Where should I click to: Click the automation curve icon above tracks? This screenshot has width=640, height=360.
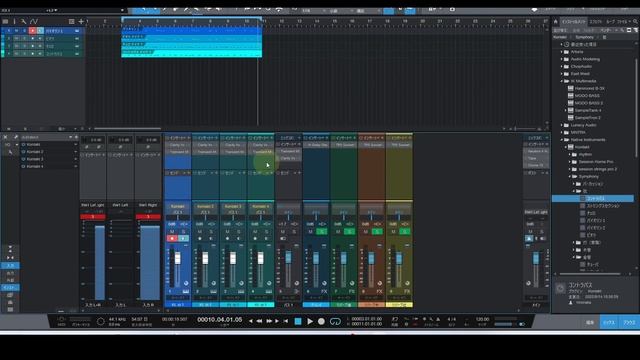click(34, 21)
